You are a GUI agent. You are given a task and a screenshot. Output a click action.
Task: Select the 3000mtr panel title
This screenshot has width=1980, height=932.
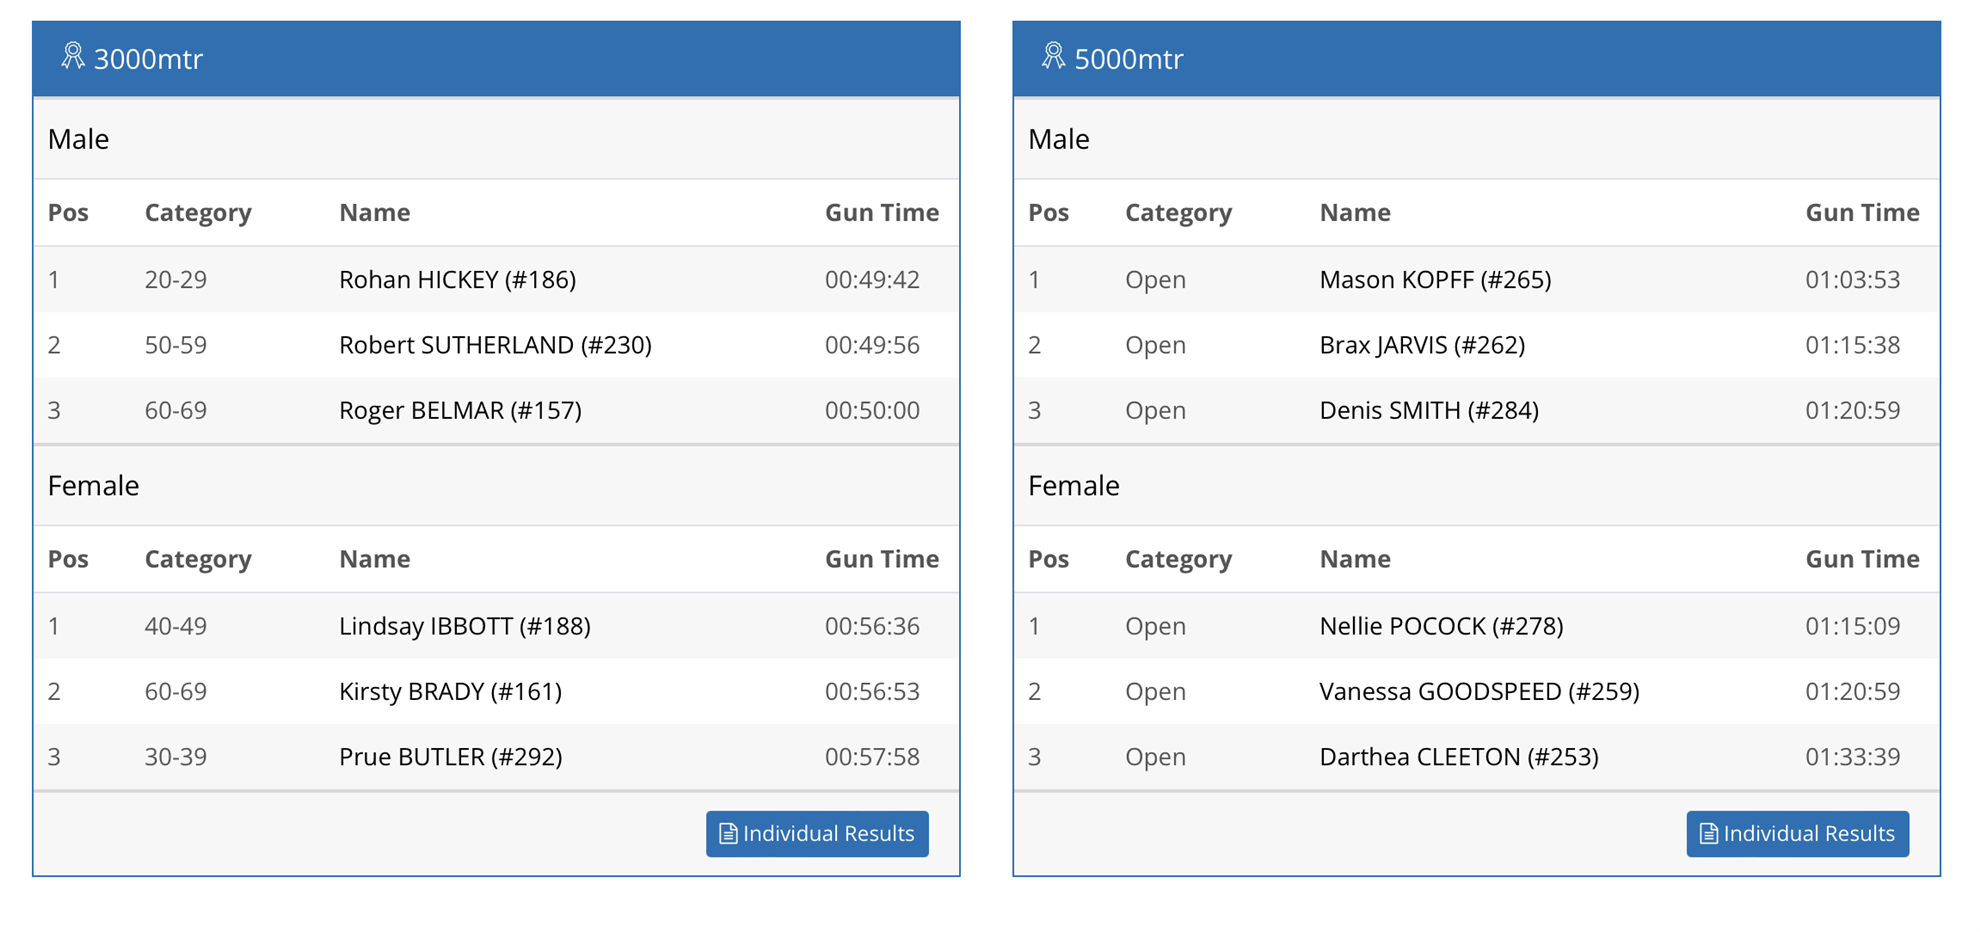click(x=148, y=59)
